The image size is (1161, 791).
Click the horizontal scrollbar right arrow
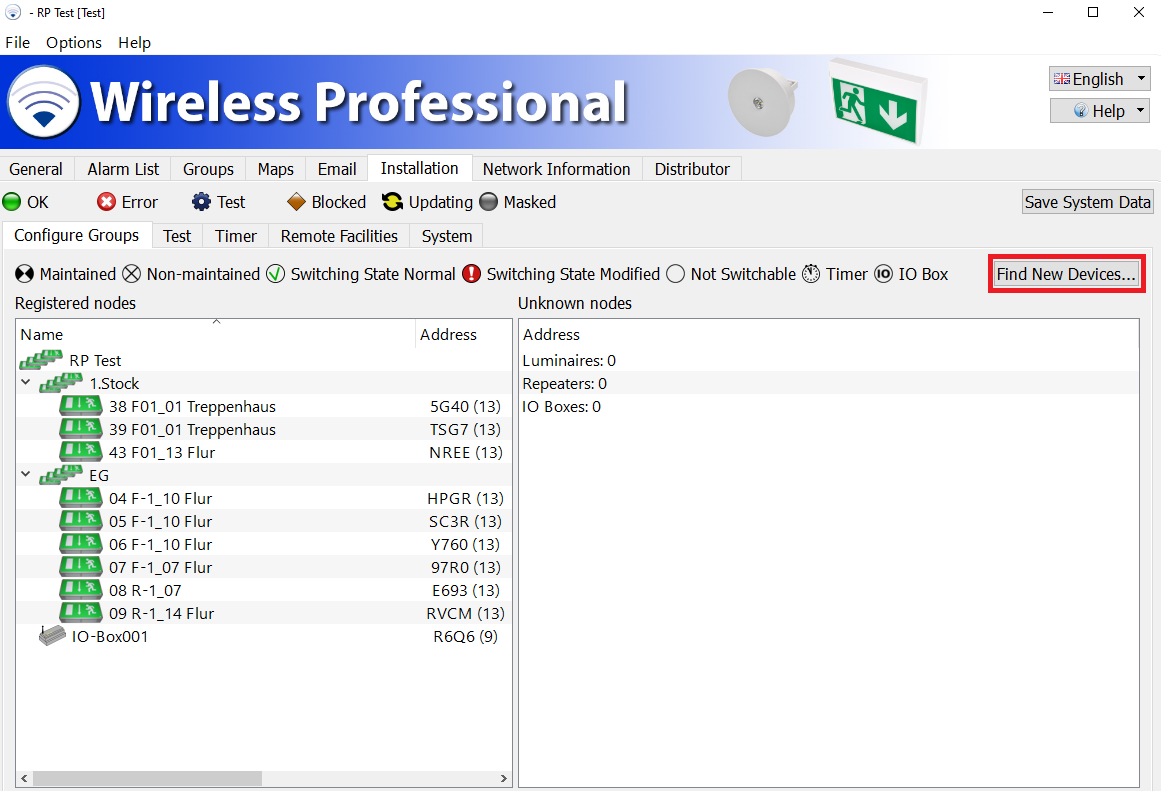(x=503, y=778)
